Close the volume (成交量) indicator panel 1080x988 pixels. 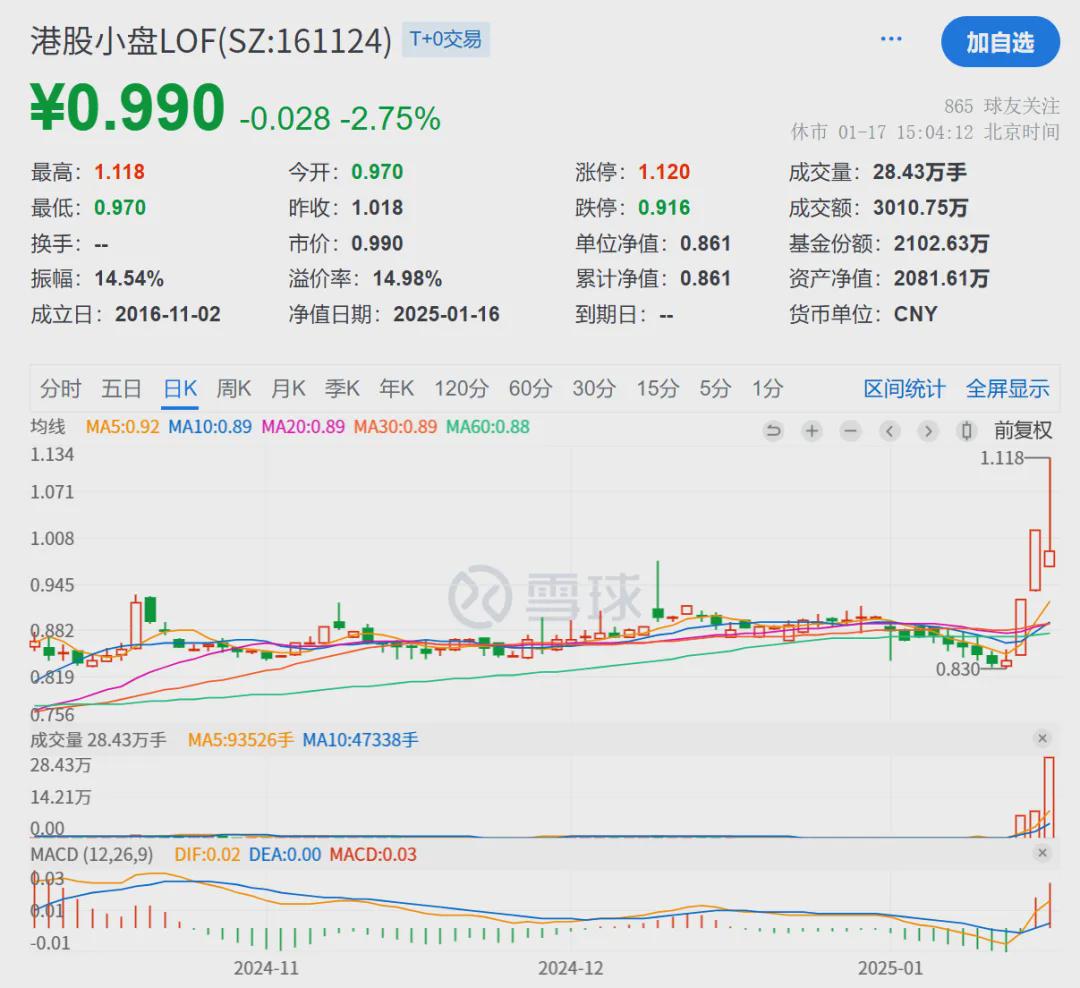(x=1042, y=739)
